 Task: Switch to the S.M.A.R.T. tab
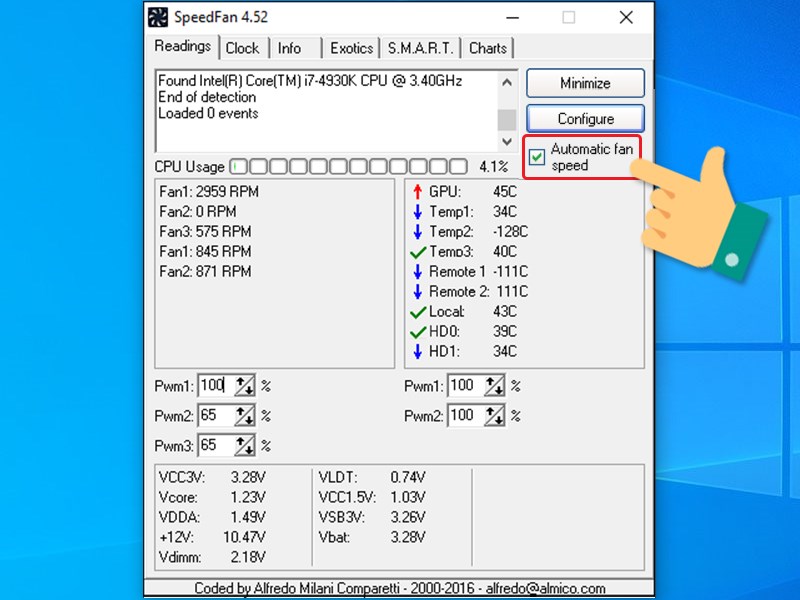(423, 47)
